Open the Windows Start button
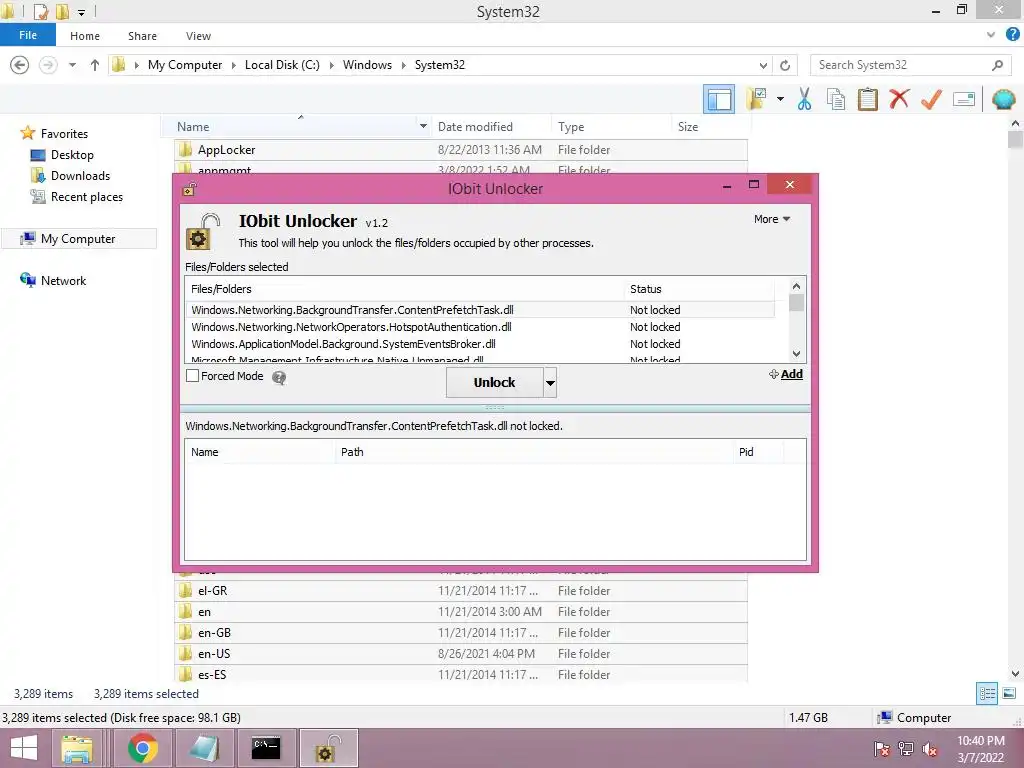 click(24, 748)
